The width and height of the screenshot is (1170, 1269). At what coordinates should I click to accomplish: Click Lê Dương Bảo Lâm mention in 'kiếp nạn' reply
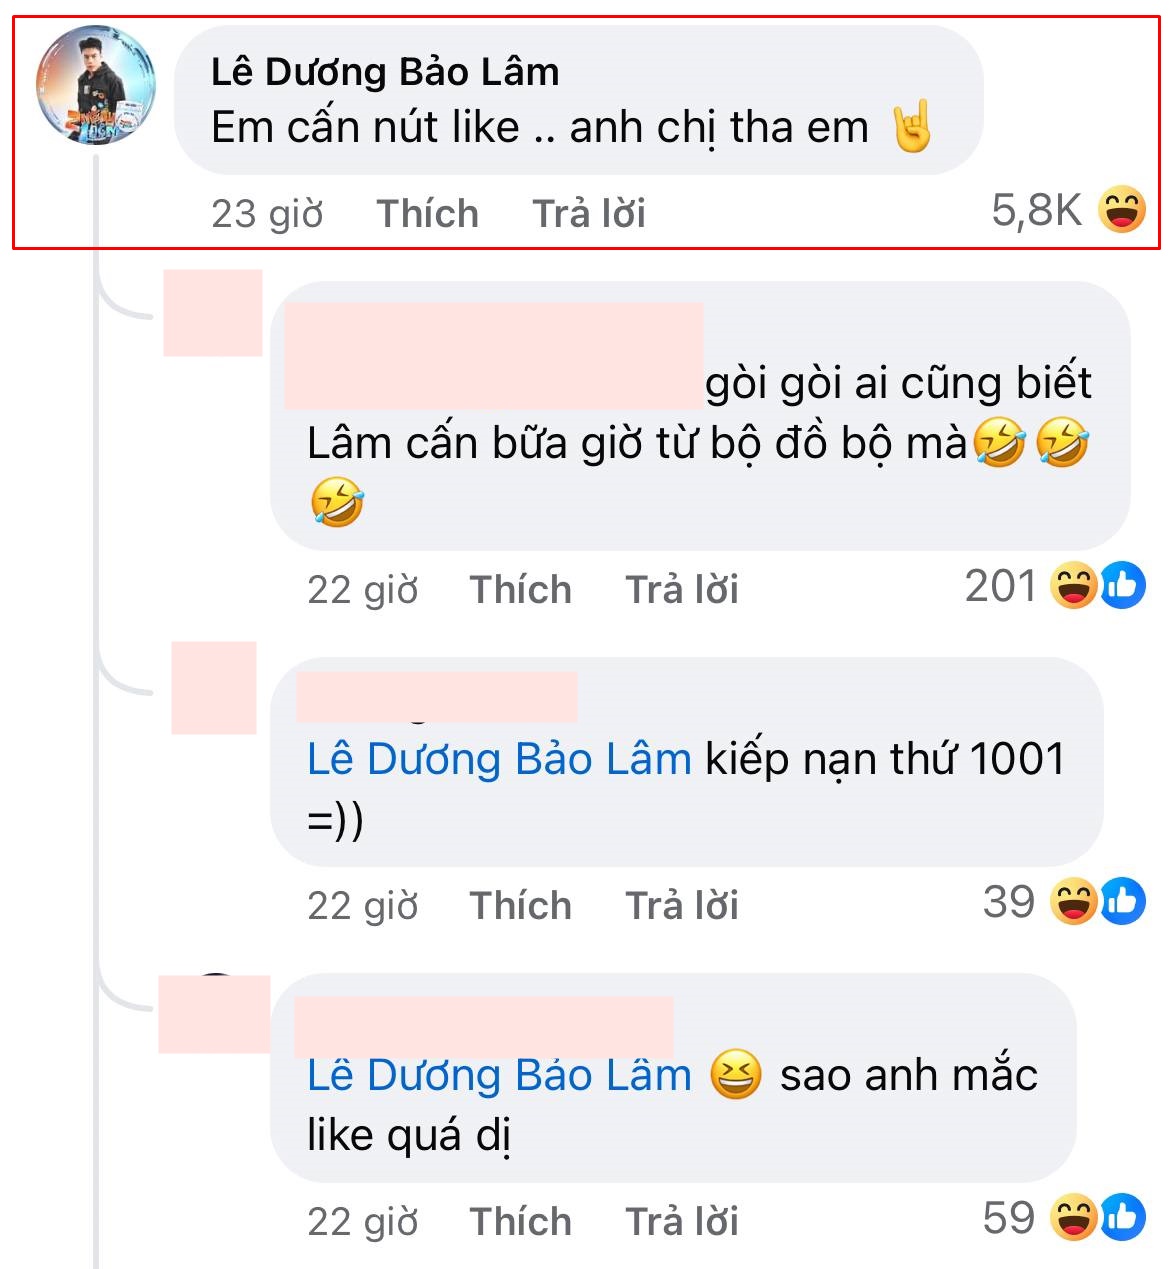coord(499,759)
